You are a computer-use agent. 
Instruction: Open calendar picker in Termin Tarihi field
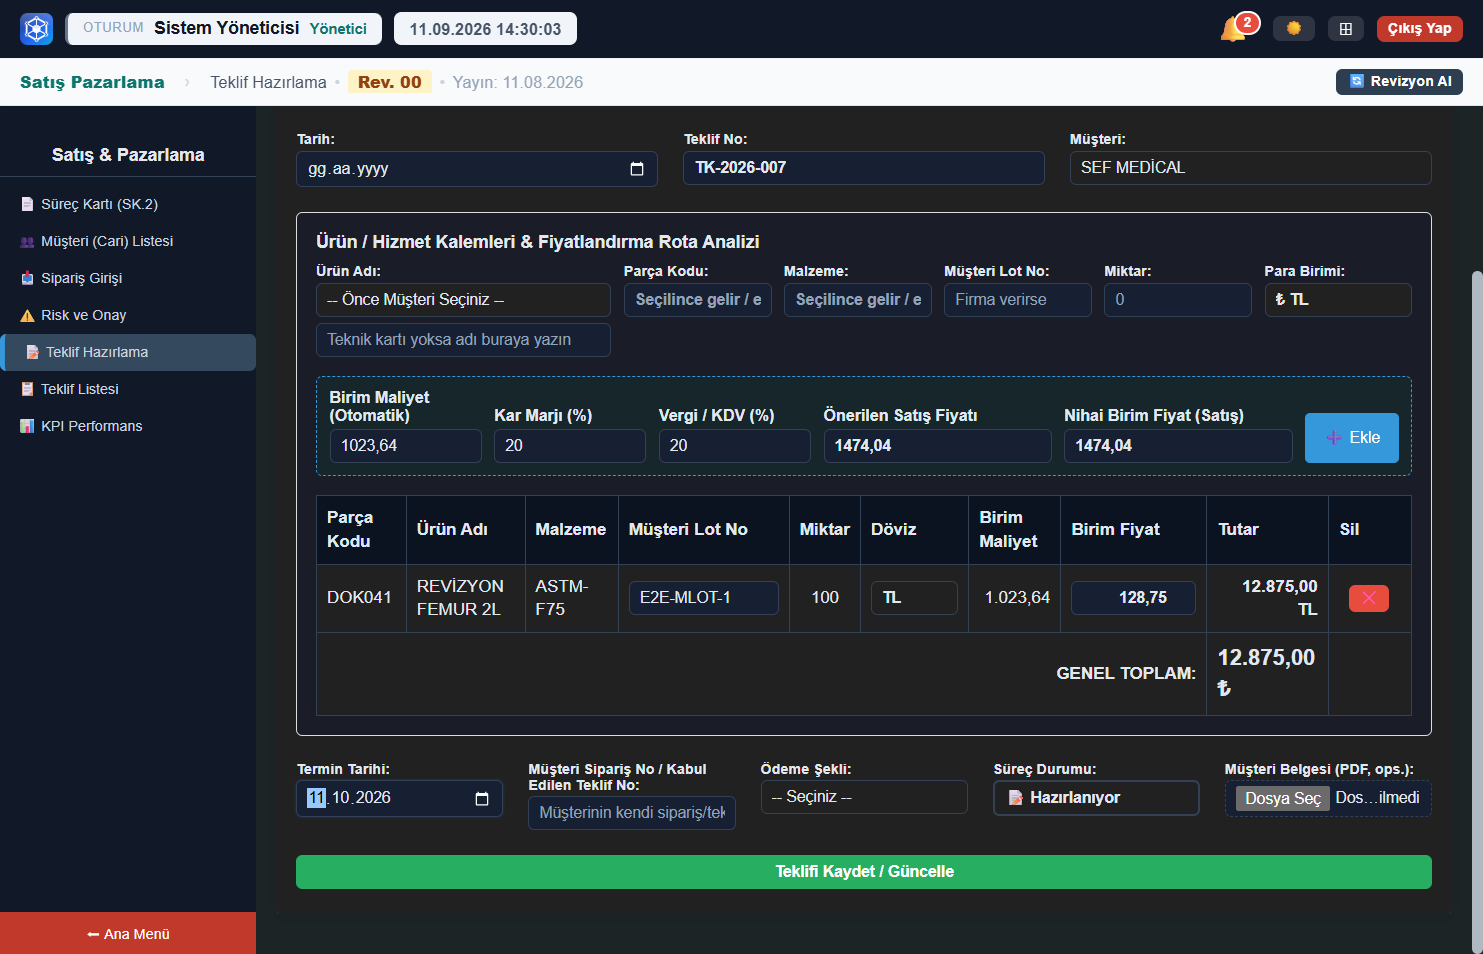482,798
